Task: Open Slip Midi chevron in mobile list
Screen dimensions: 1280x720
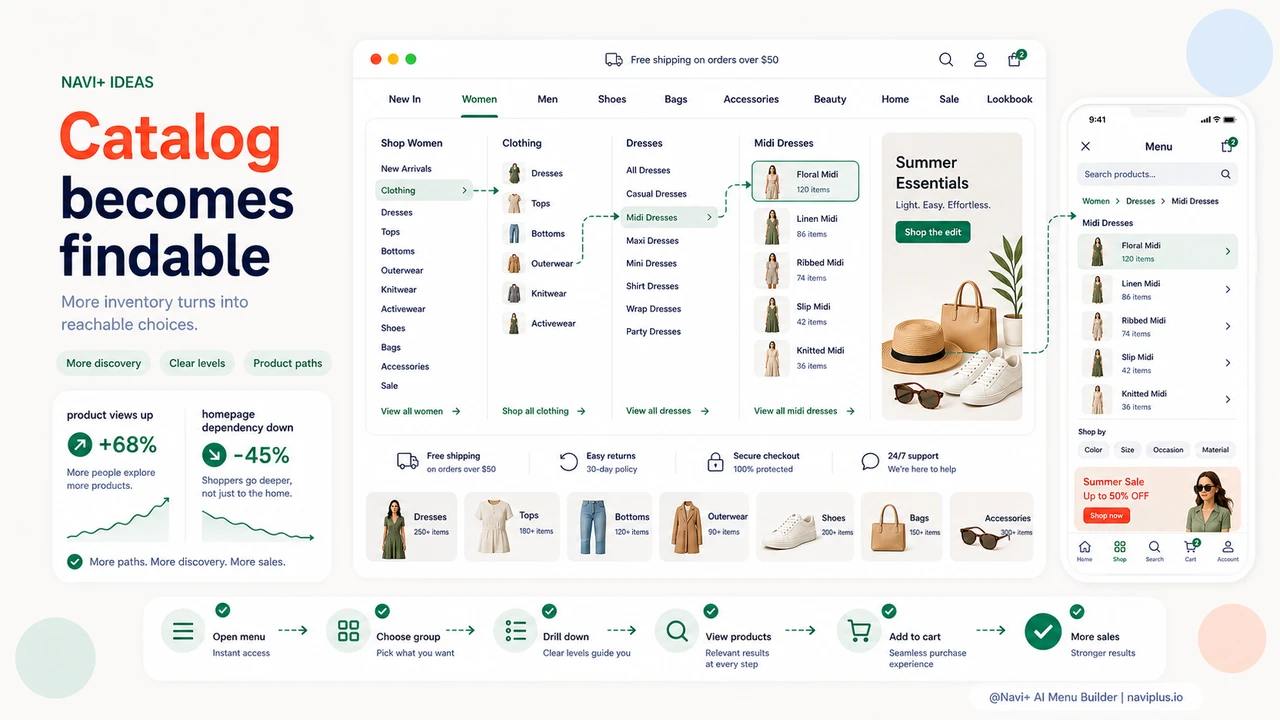Action: (1228, 363)
